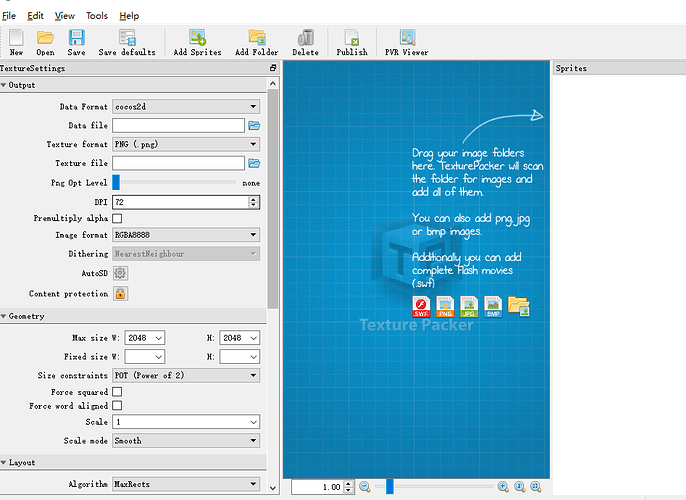This screenshot has width=686, height=500.
Task: Open AutoSD settings gear
Action: (120, 273)
